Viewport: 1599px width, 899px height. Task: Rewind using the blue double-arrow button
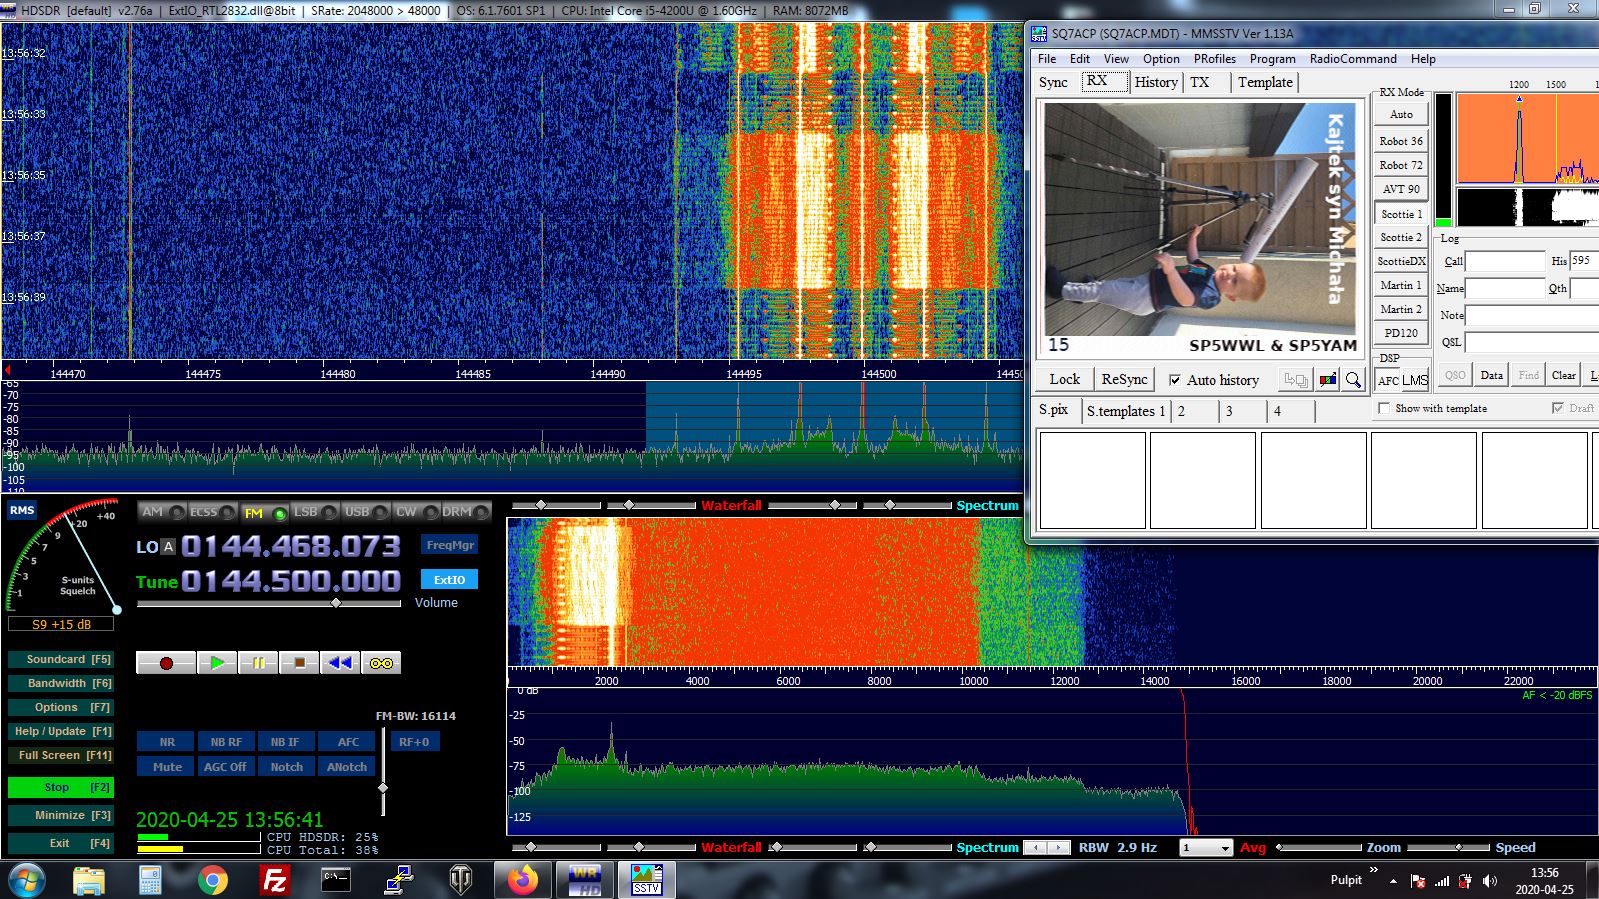(x=340, y=663)
